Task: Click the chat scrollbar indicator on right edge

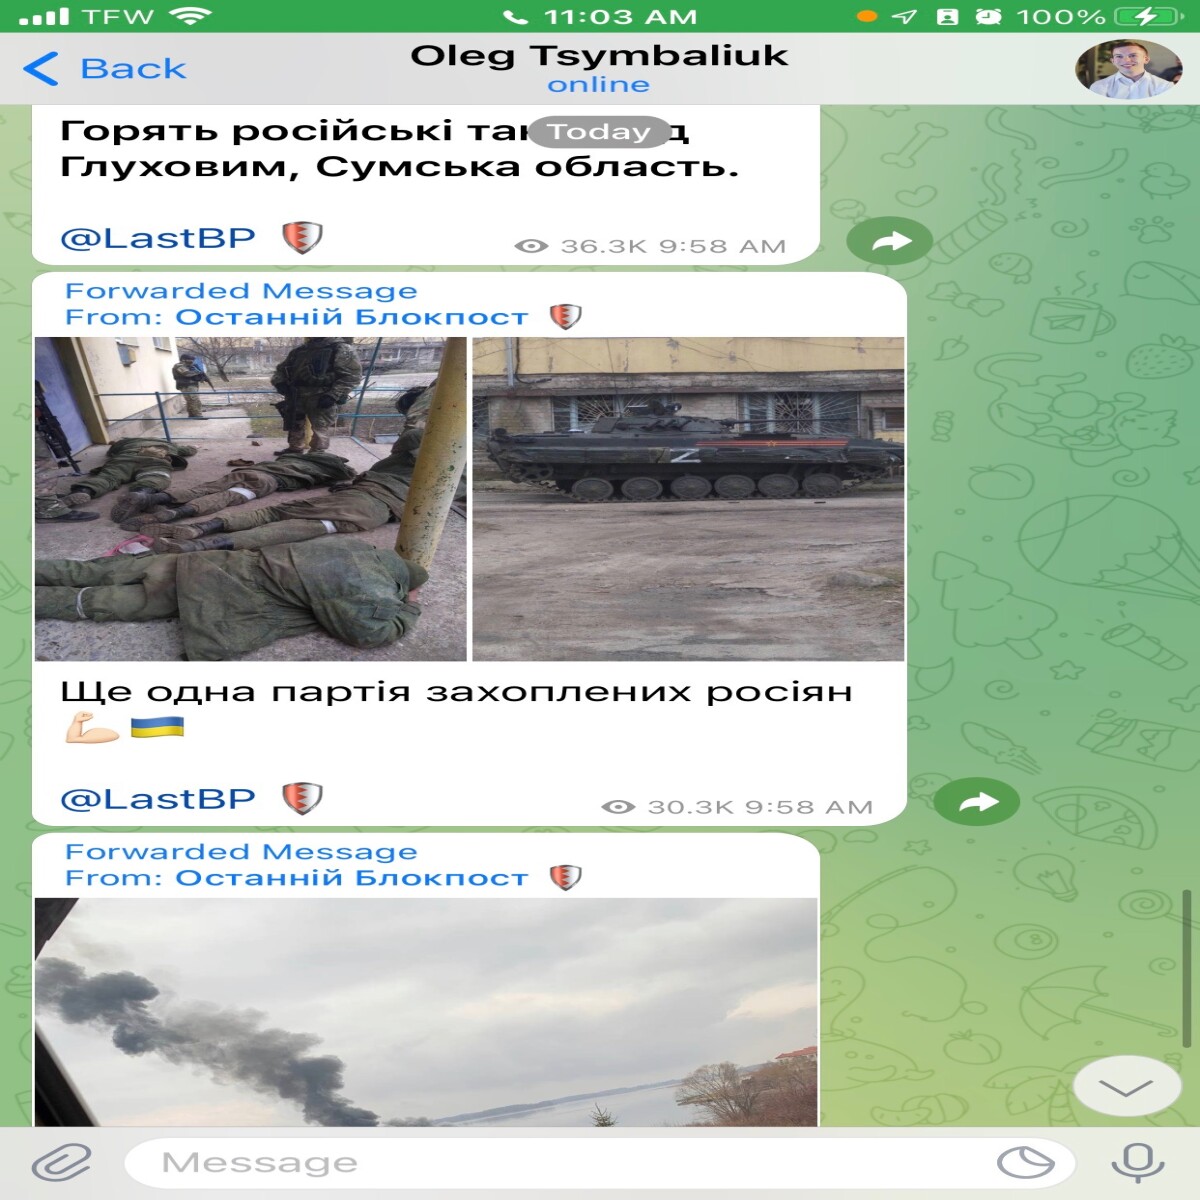Action: tap(1187, 968)
